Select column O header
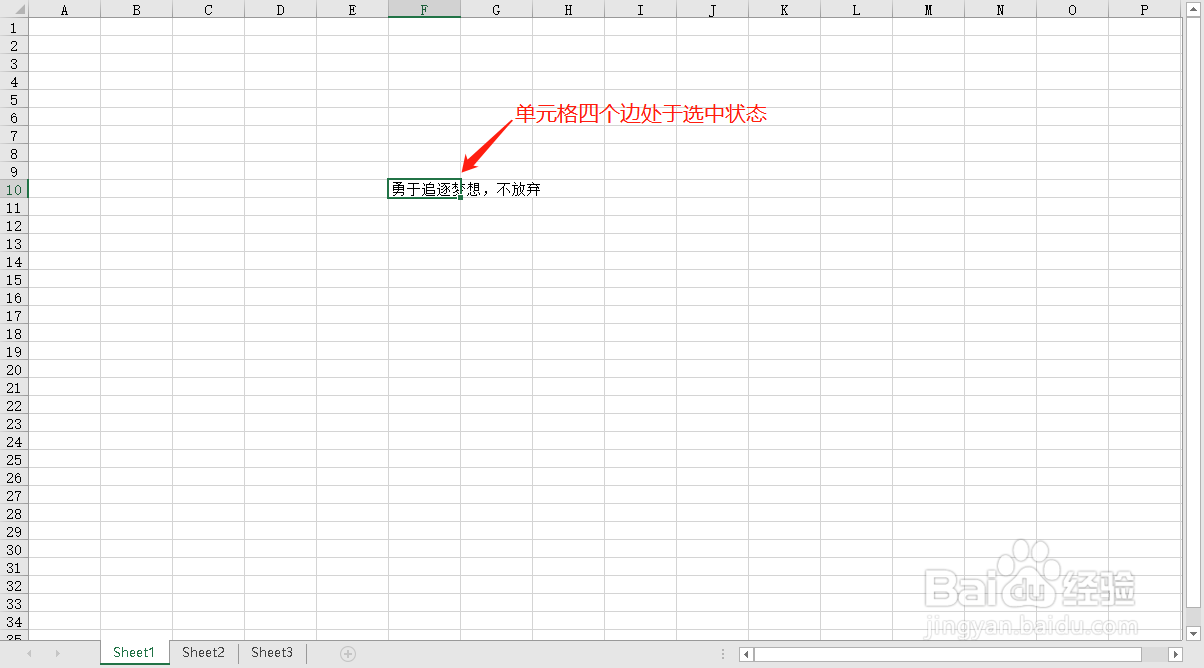 pos(1072,9)
